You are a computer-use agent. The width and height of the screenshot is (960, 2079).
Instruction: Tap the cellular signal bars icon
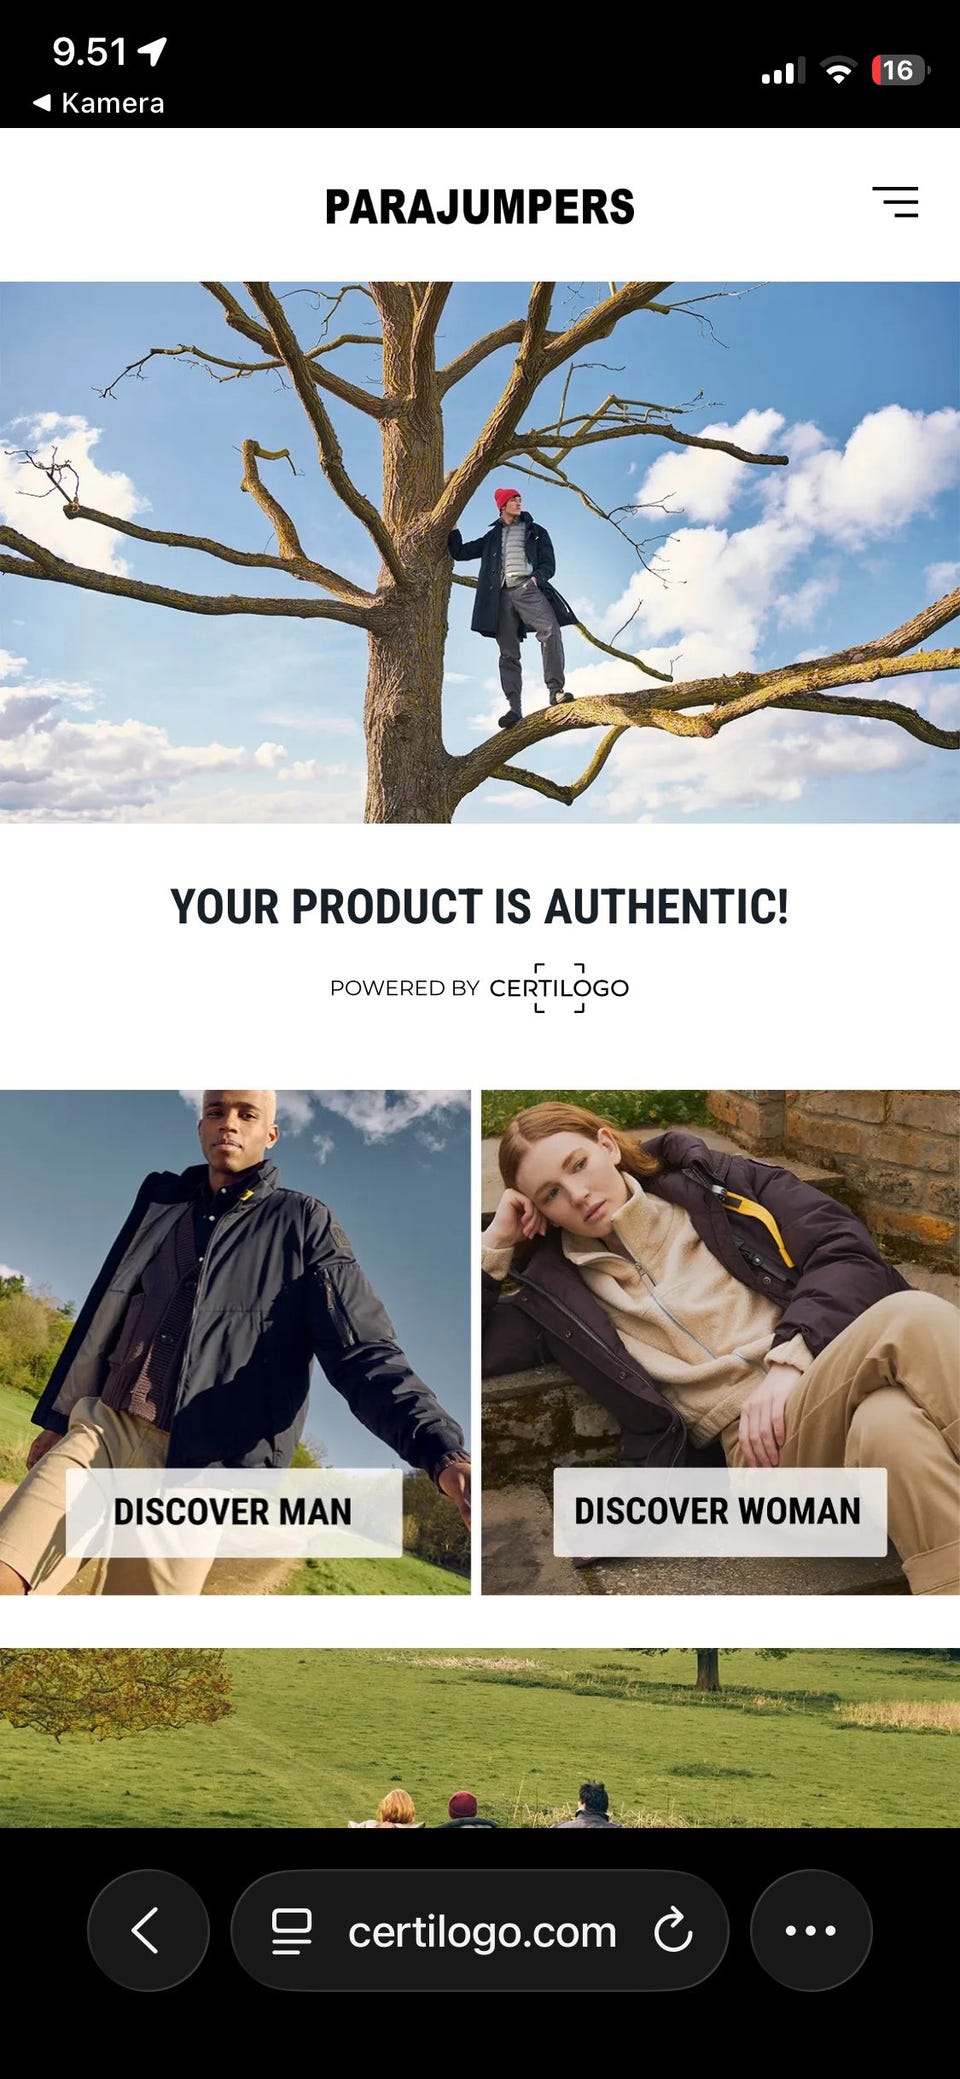[783, 71]
